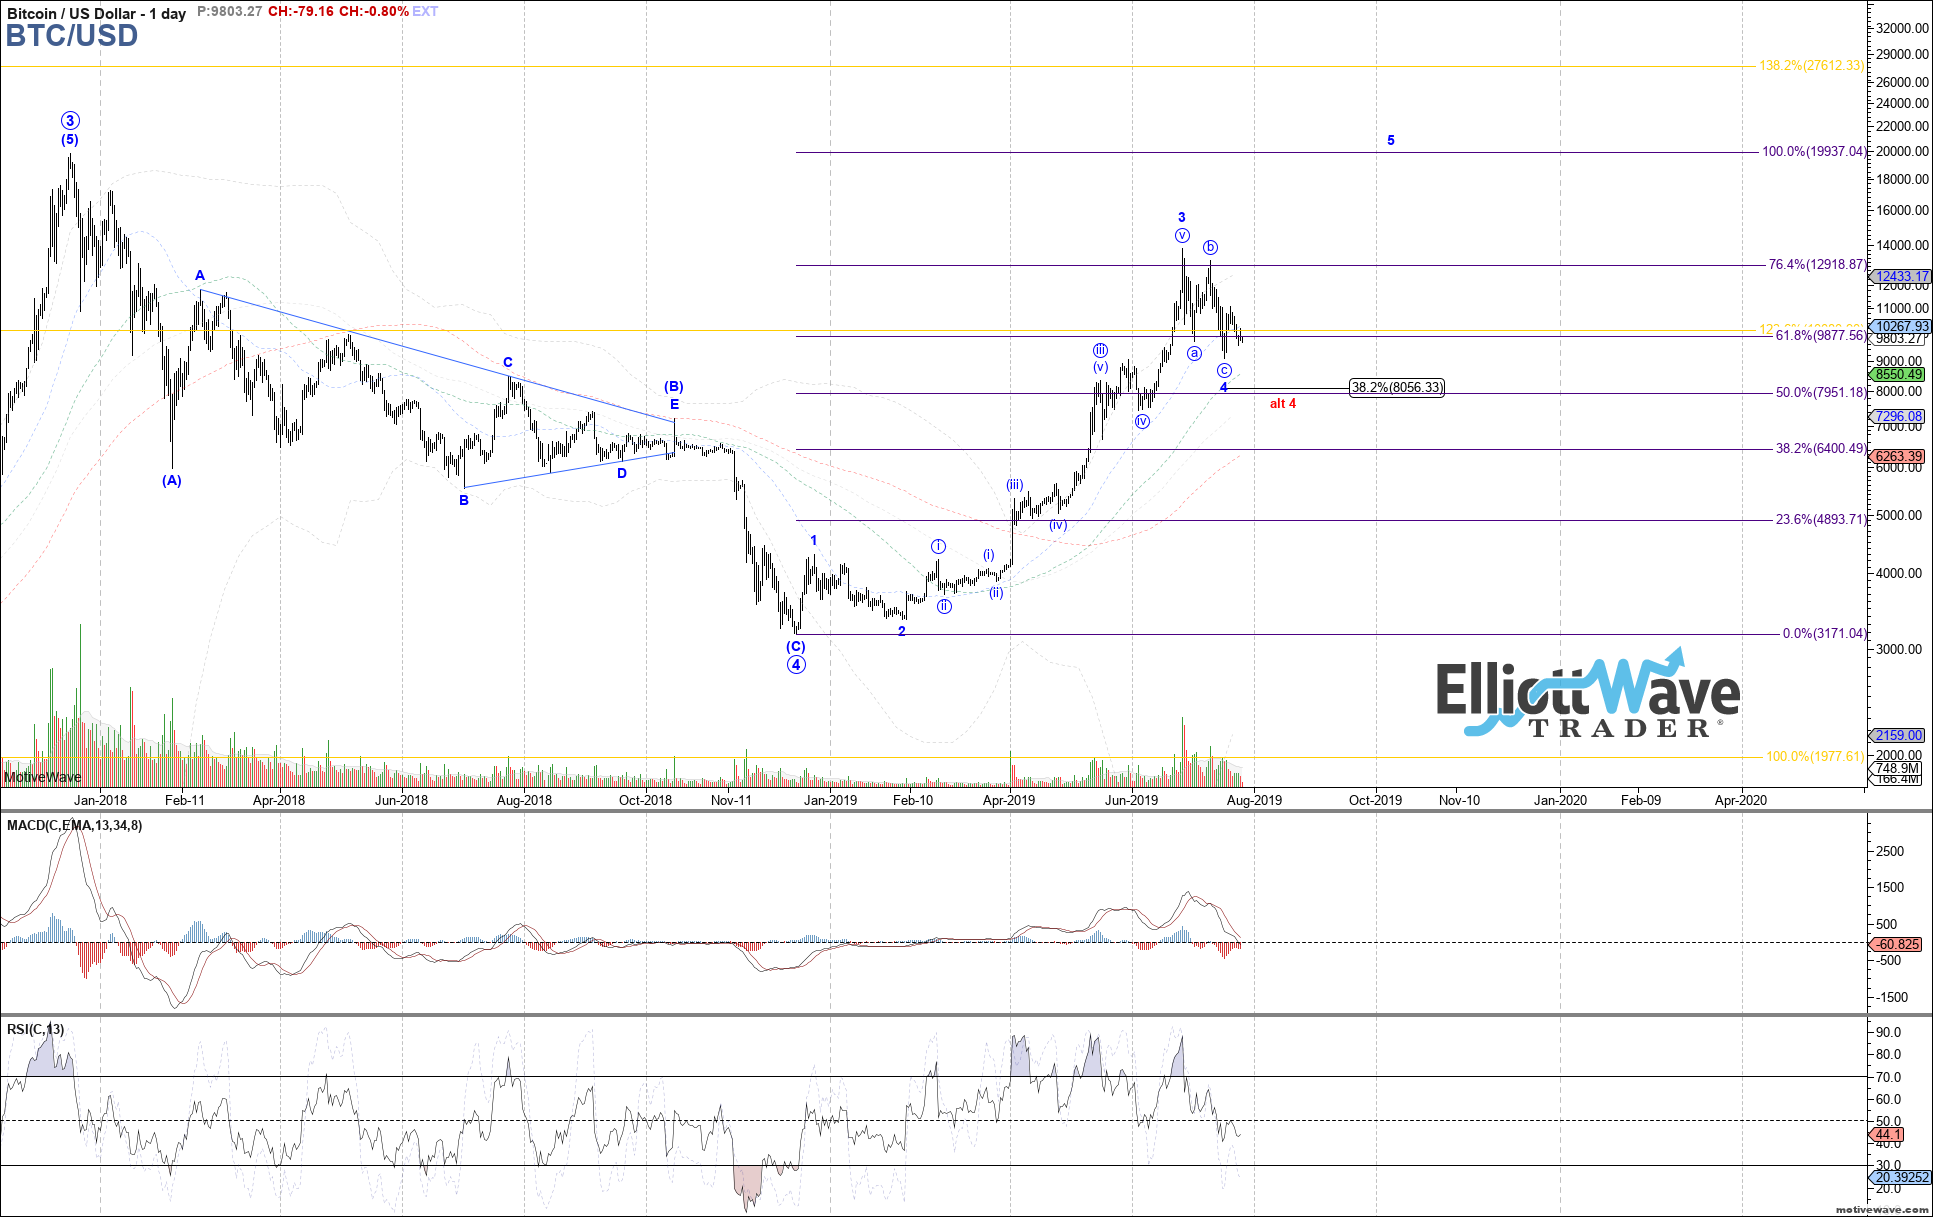1933x1217 pixels.
Task: Select the 100.0%(1977.61) yellow volume label
Action: 1814,757
